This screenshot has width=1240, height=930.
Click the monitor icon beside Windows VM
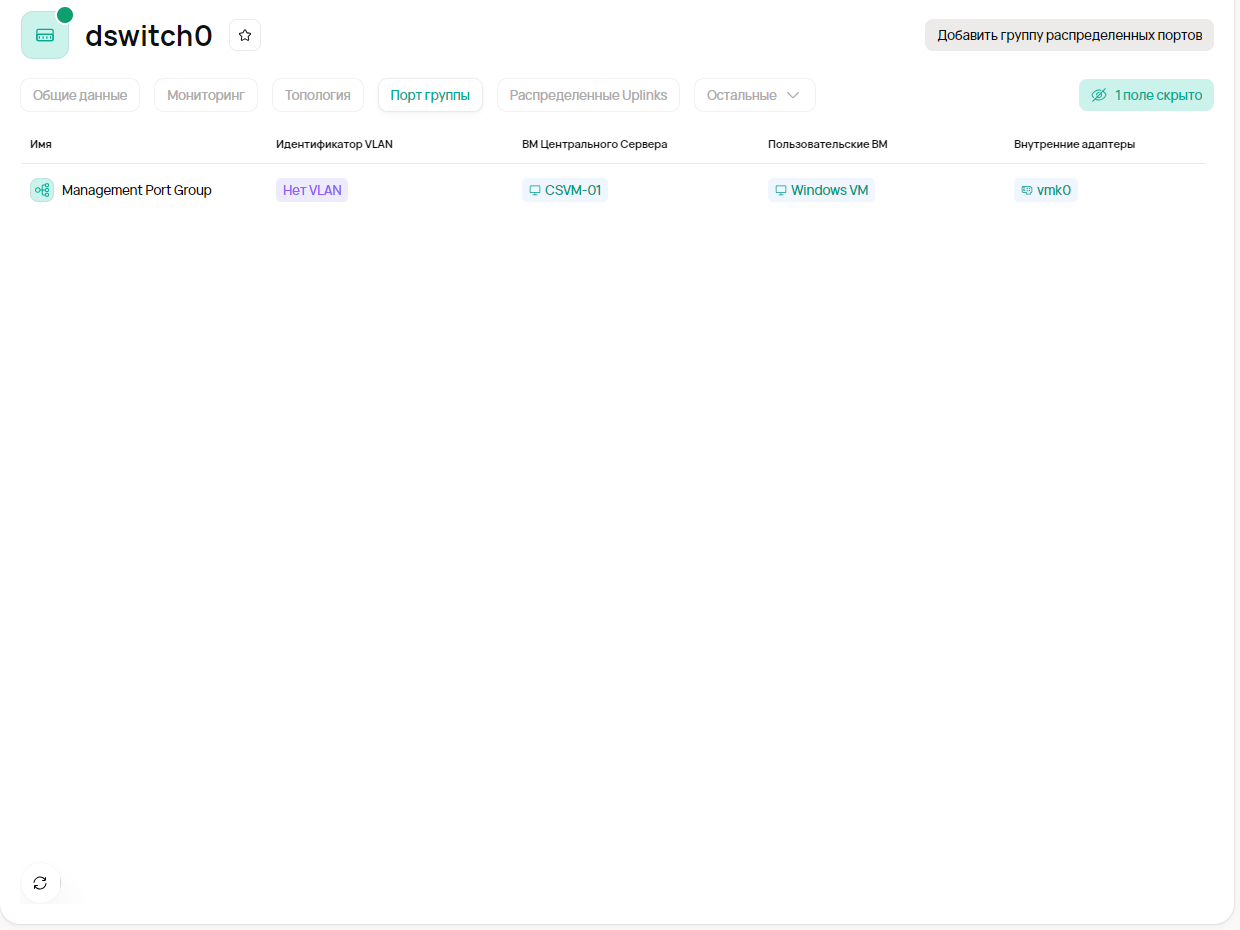click(781, 190)
